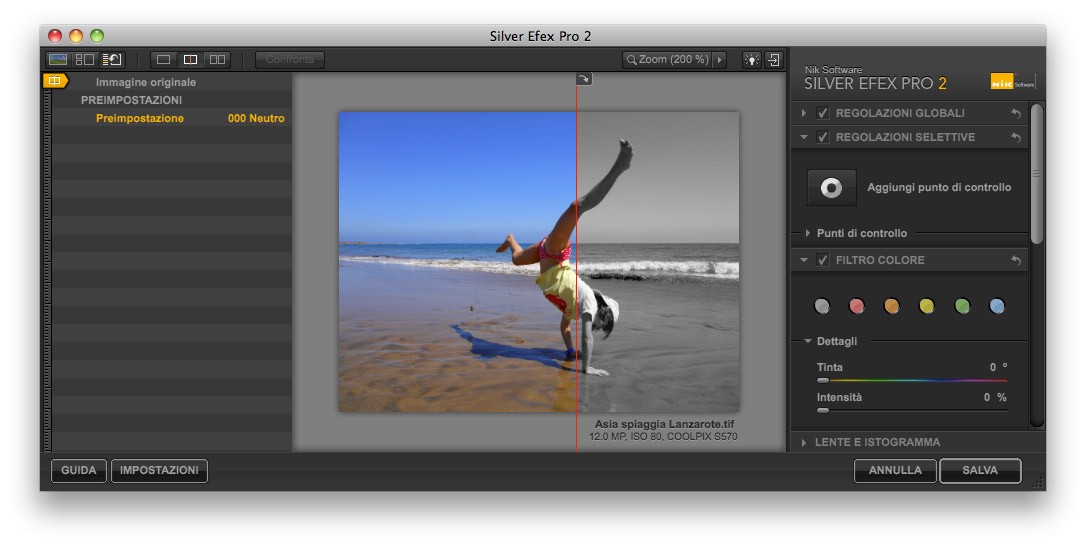Click the Nik Software logo

coord(1013,82)
